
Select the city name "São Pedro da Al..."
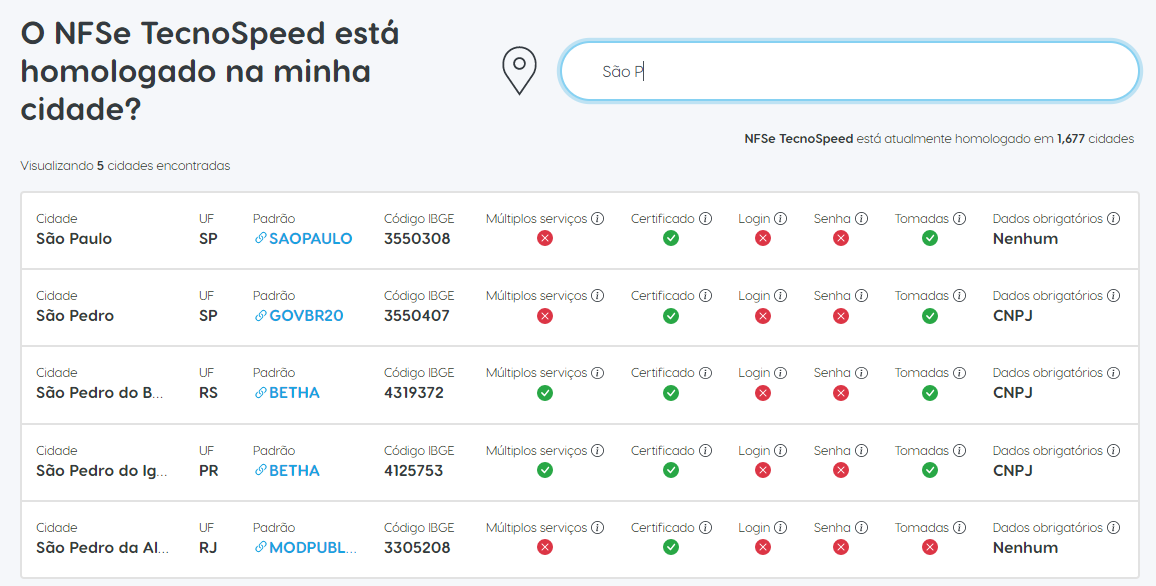pyautogui.click(x=102, y=548)
